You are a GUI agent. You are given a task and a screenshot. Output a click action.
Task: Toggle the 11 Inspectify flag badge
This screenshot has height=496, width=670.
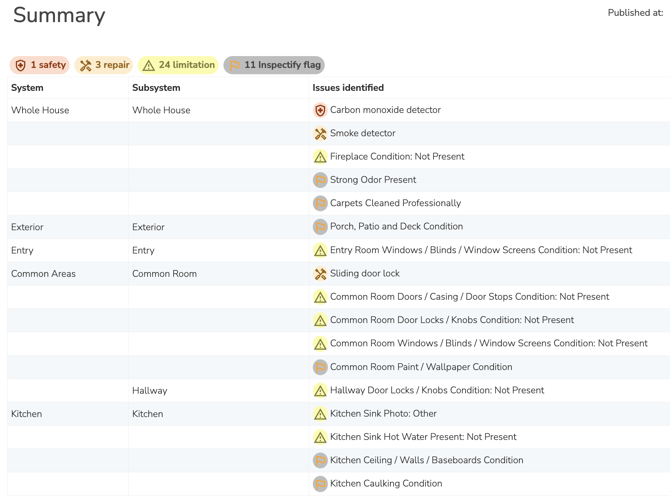pos(274,65)
